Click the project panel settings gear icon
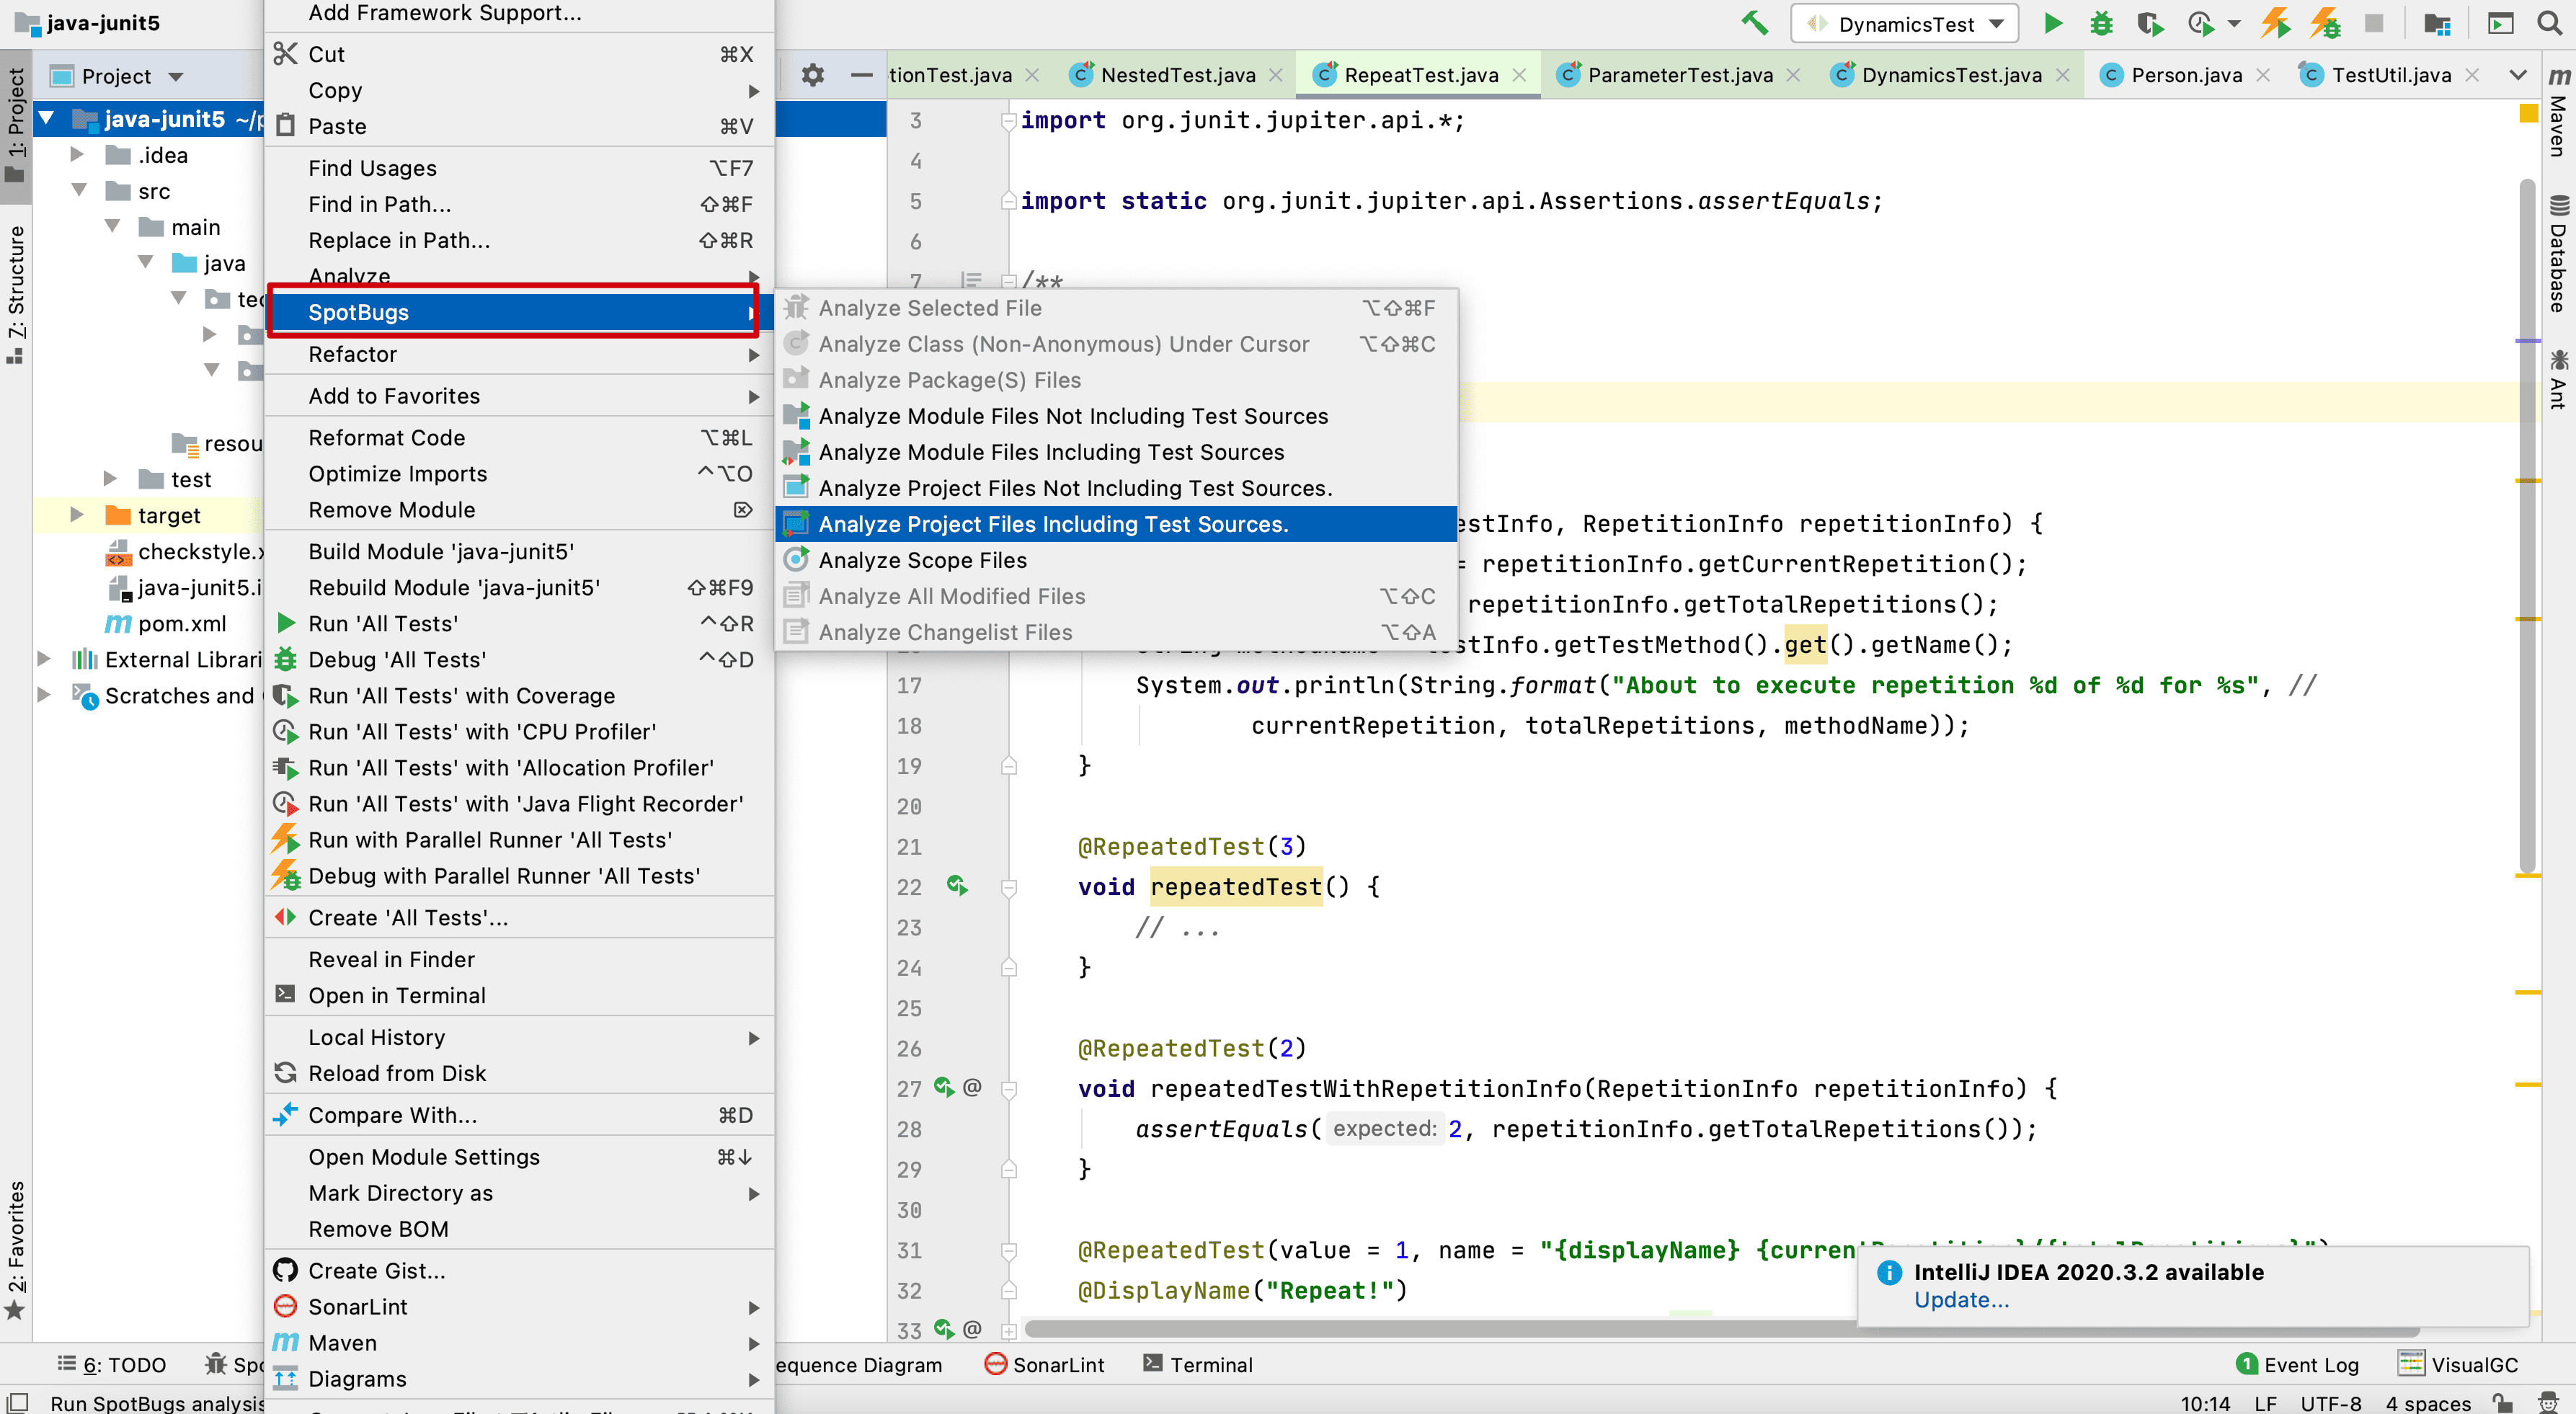2576x1414 pixels. tap(813, 75)
